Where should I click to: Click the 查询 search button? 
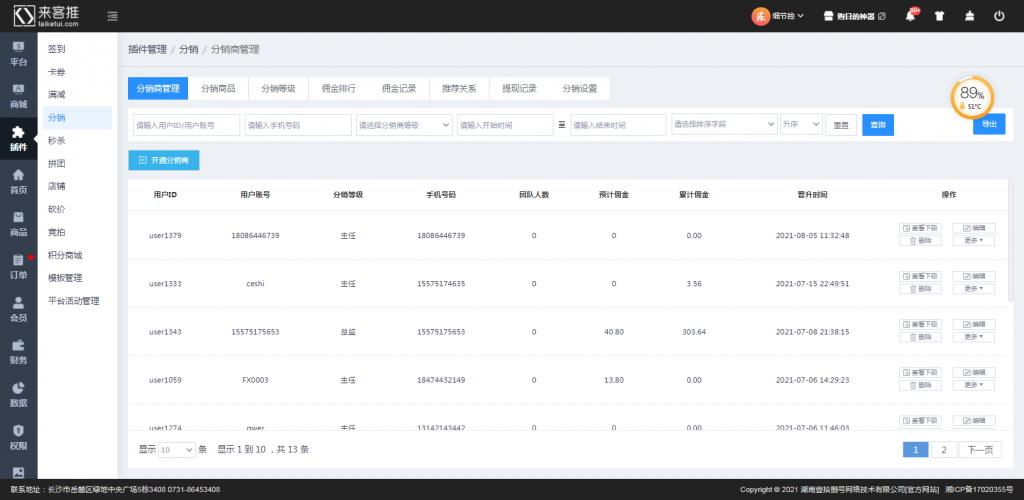878,125
